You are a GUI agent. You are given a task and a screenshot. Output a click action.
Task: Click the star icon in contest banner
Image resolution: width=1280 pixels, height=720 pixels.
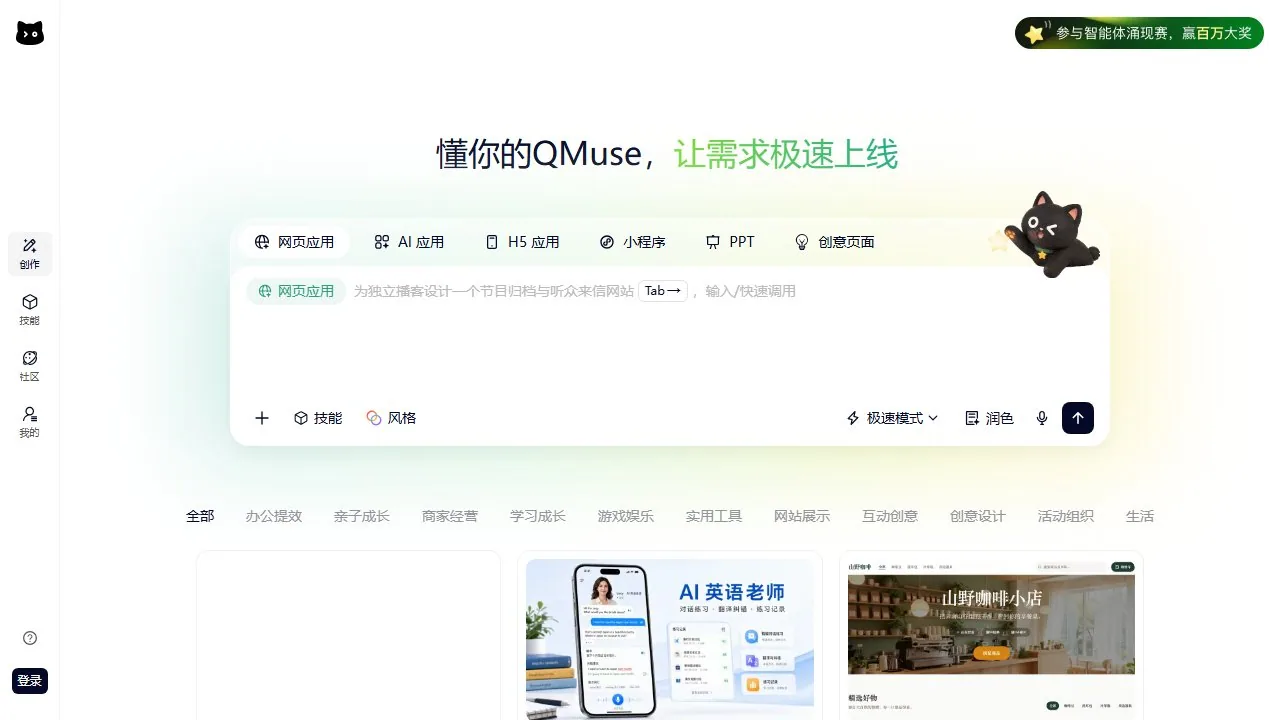click(1034, 33)
